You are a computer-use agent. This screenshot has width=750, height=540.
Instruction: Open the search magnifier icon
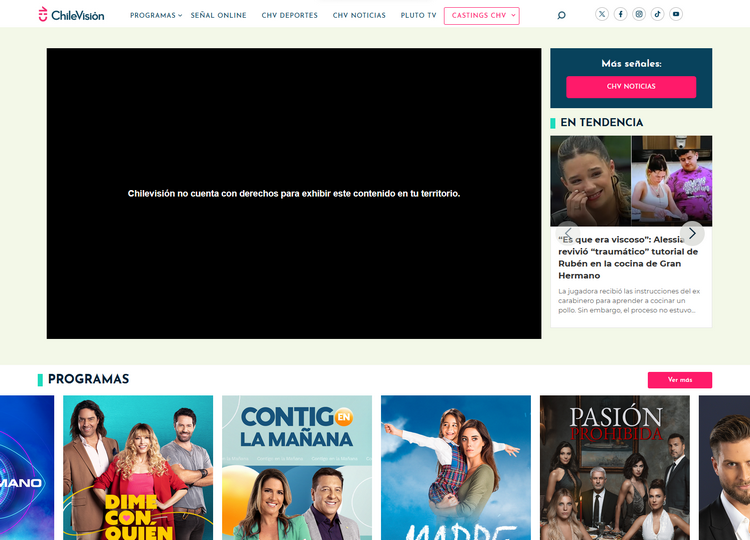pyautogui.click(x=562, y=15)
